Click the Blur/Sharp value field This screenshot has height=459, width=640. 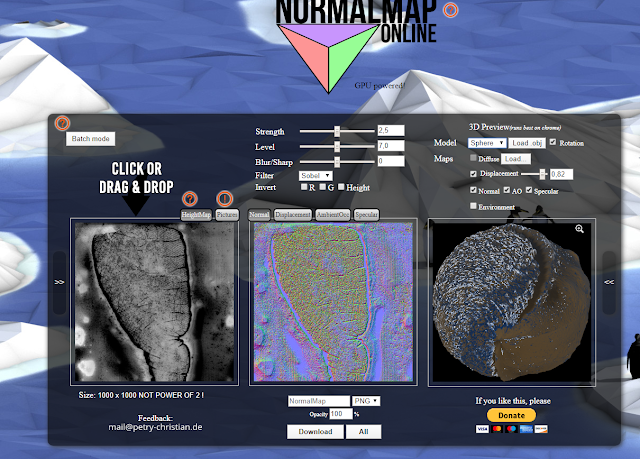[x=391, y=161]
